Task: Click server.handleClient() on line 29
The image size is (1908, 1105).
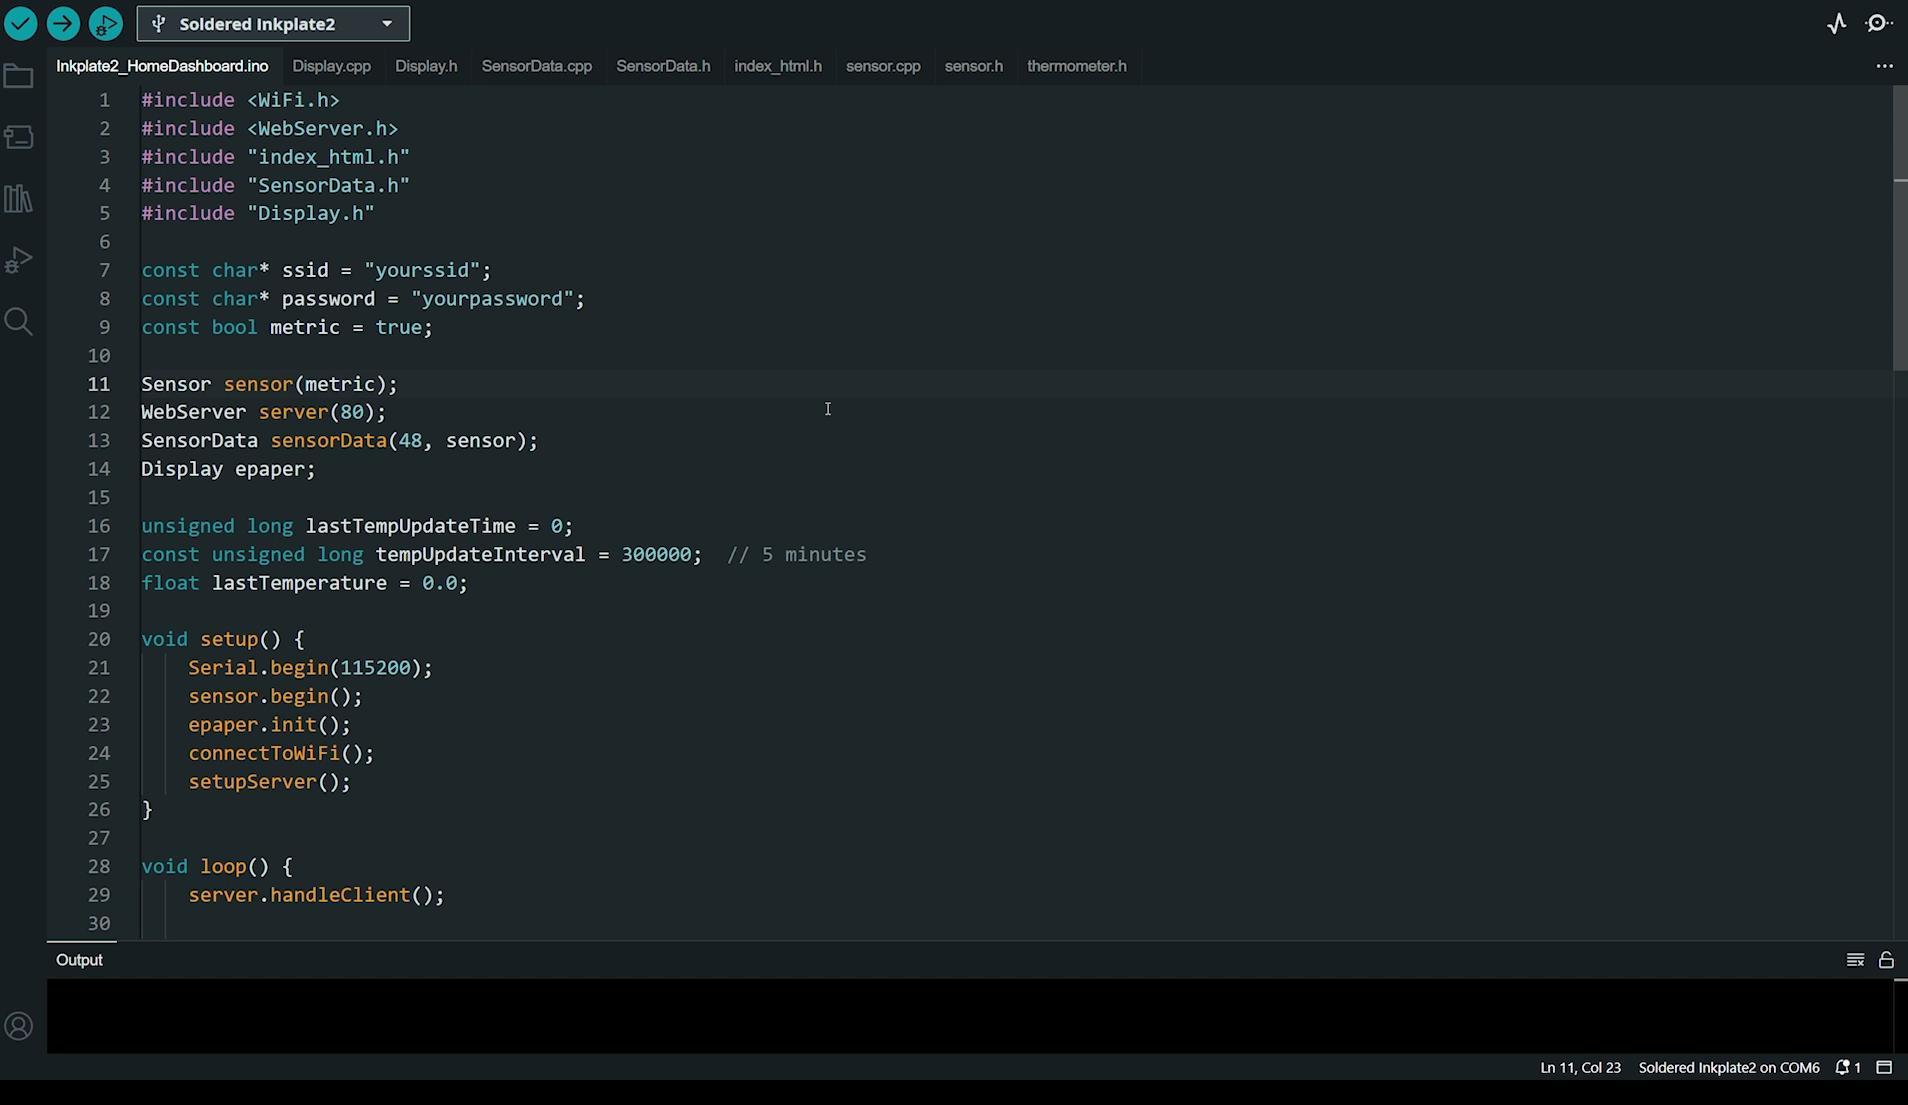Action: 316,895
